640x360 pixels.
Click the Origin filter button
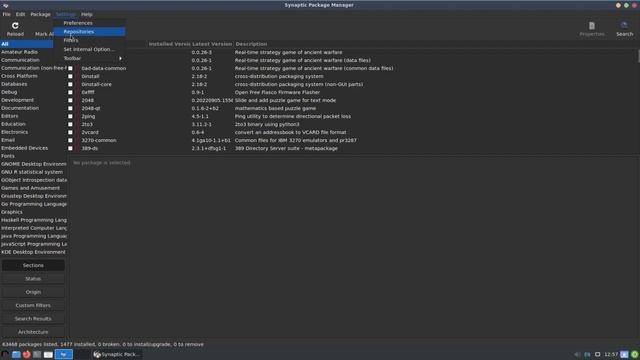33,292
